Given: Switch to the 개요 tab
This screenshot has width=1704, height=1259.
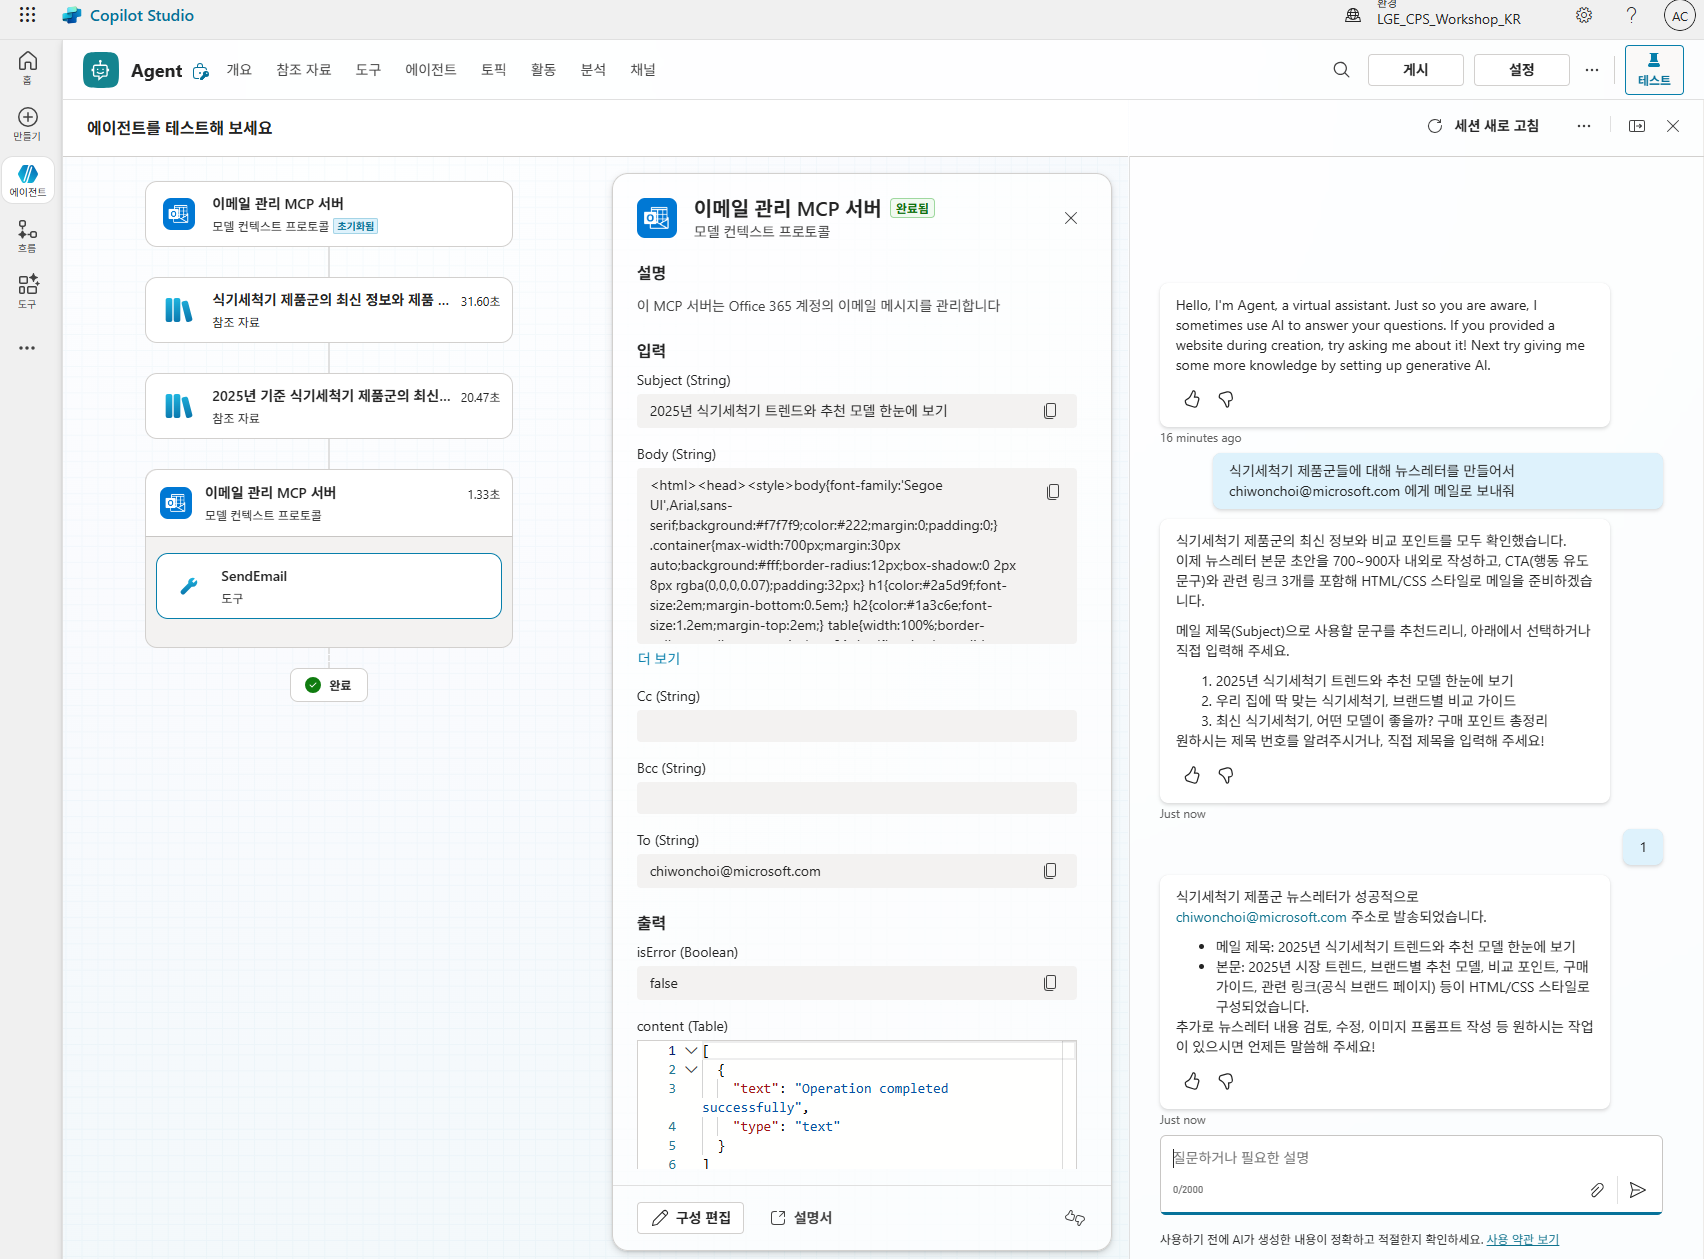Looking at the screenshot, I should pos(239,70).
